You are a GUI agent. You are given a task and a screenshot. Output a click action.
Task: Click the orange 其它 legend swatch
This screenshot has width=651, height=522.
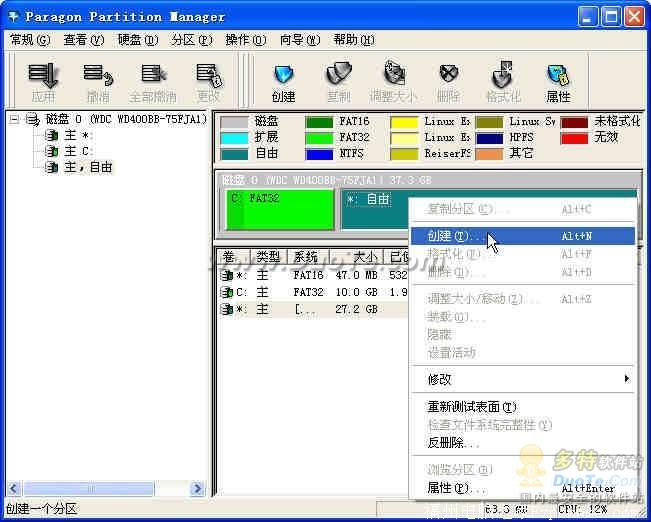tap(489, 154)
